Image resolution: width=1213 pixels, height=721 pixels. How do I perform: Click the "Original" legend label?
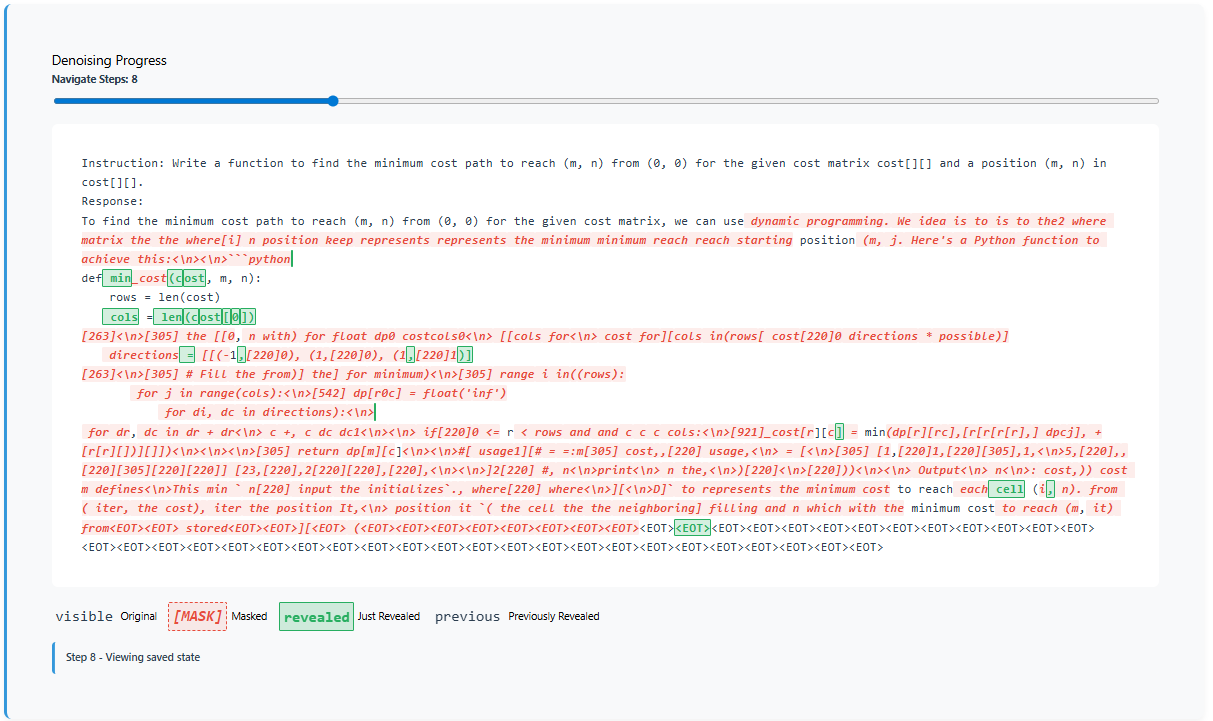[x=139, y=616]
